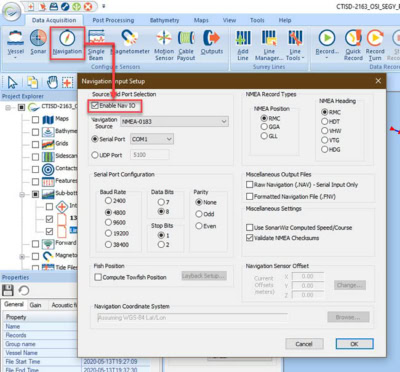Click the copy documents tool icon
The image size is (400, 372).
point(33,82)
